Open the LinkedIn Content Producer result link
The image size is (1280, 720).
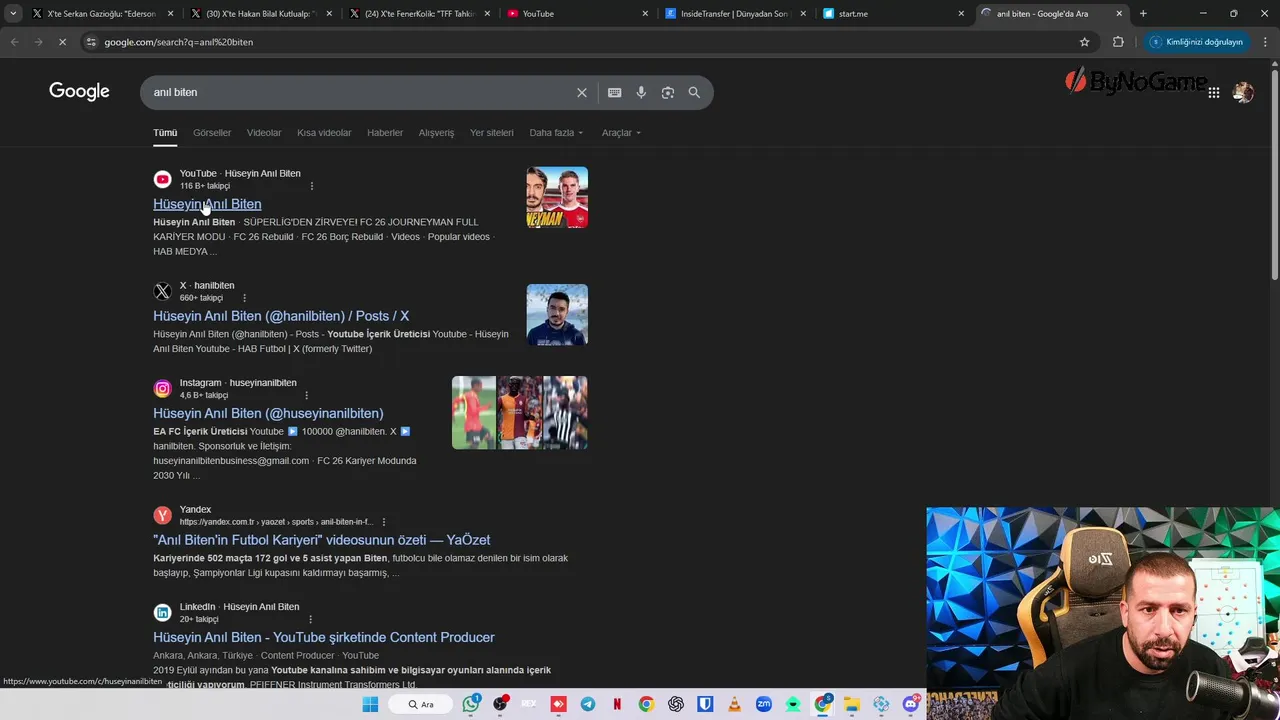click(324, 637)
